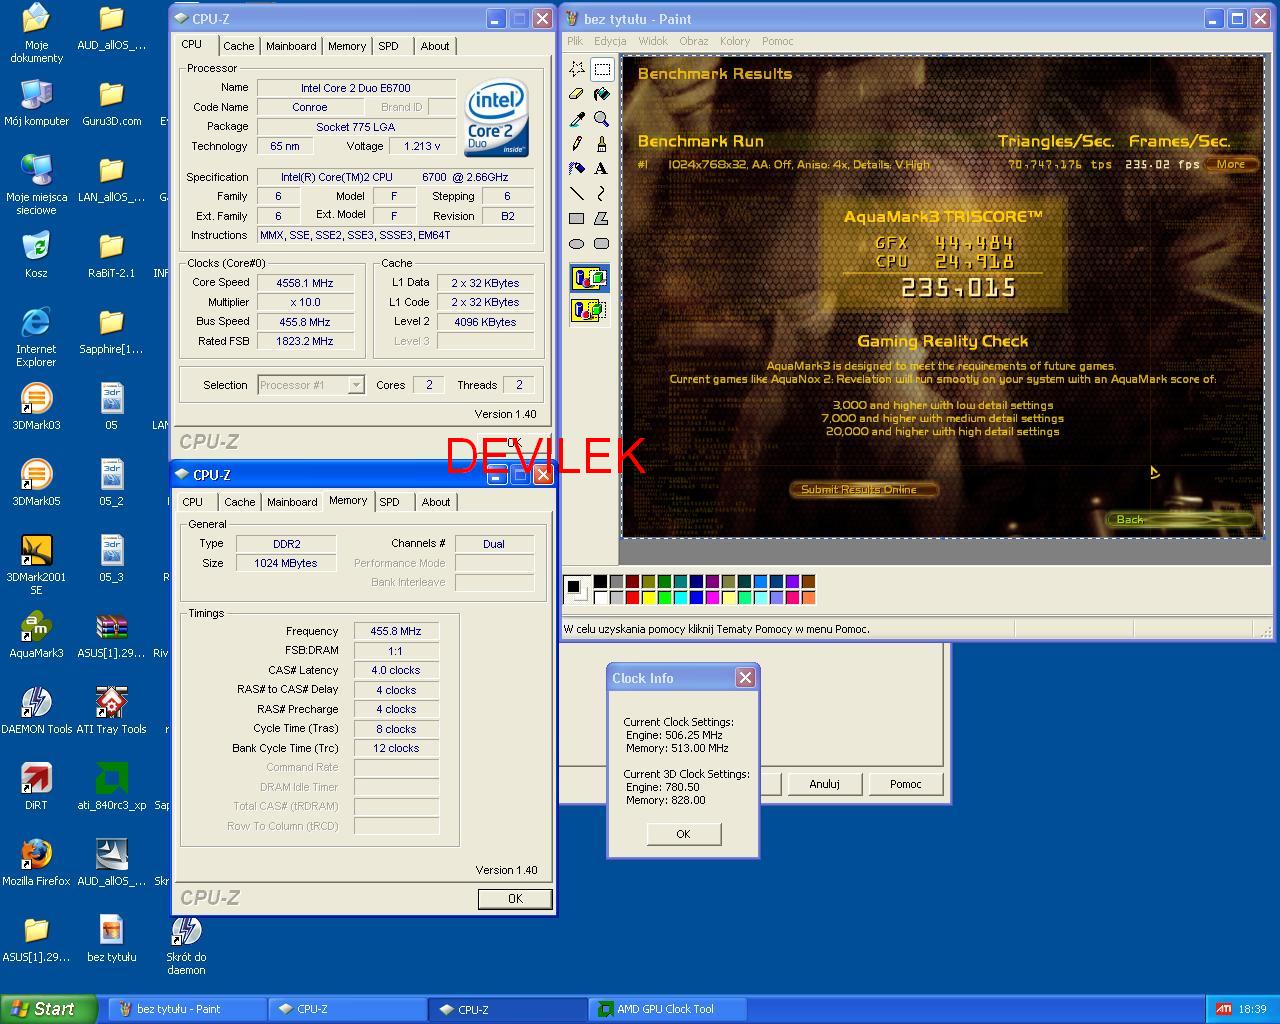1280x1024 pixels.
Task: Choose the Brush tool in Paint
Action: 602,144
